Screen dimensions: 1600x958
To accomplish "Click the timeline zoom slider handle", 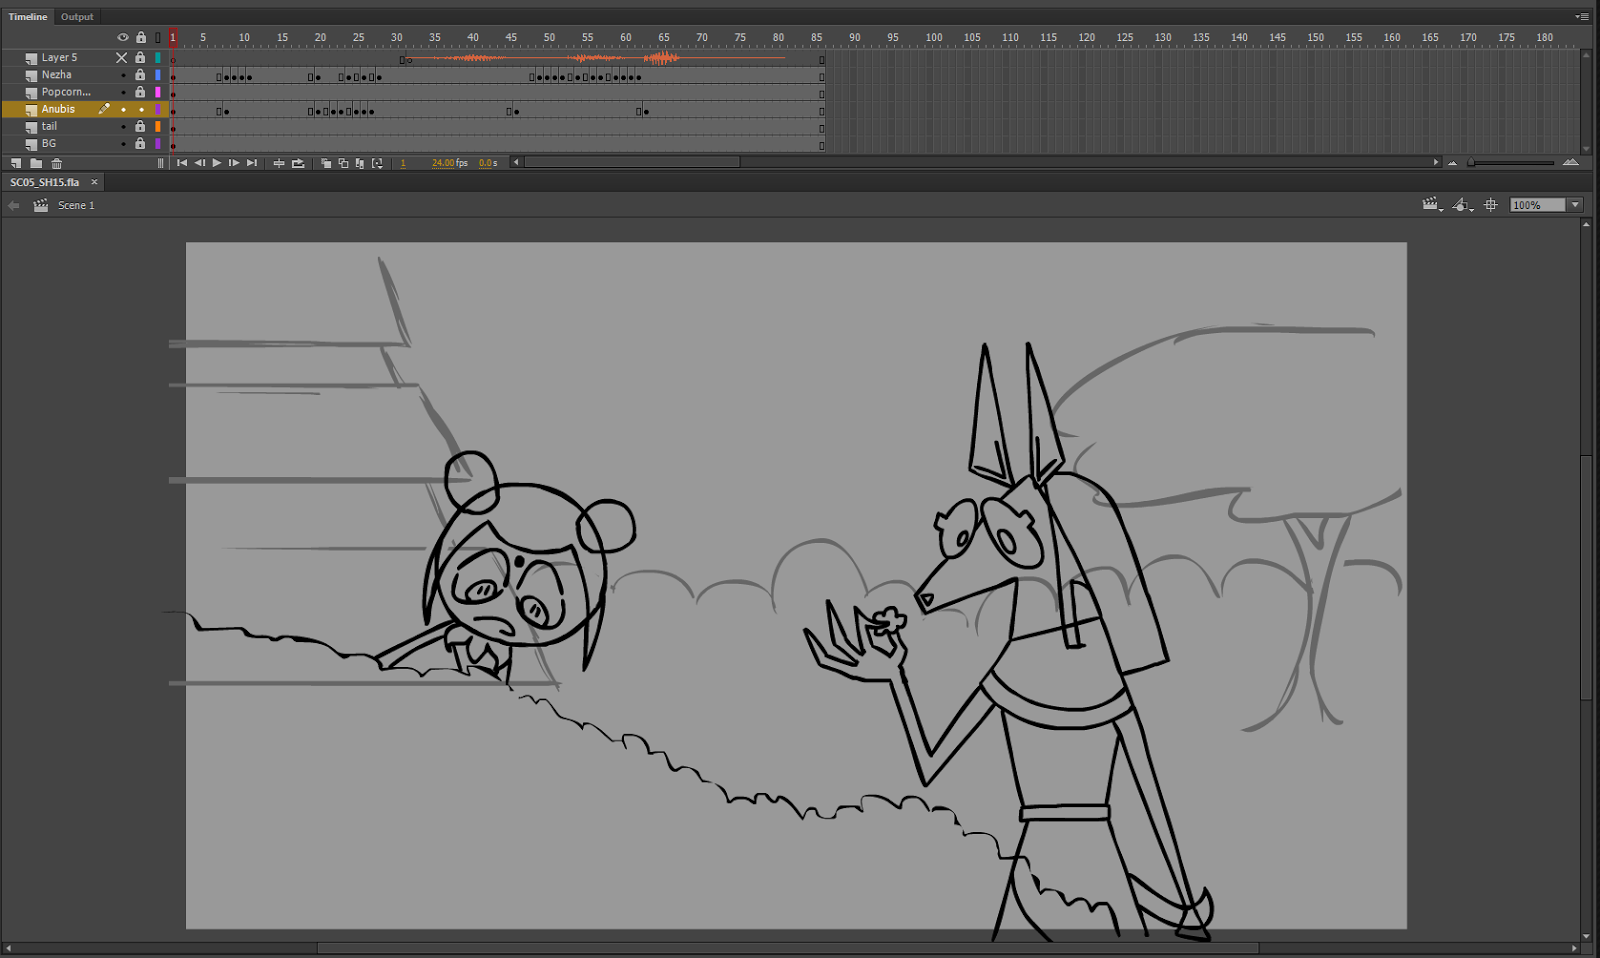I will click(x=1471, y=163).
